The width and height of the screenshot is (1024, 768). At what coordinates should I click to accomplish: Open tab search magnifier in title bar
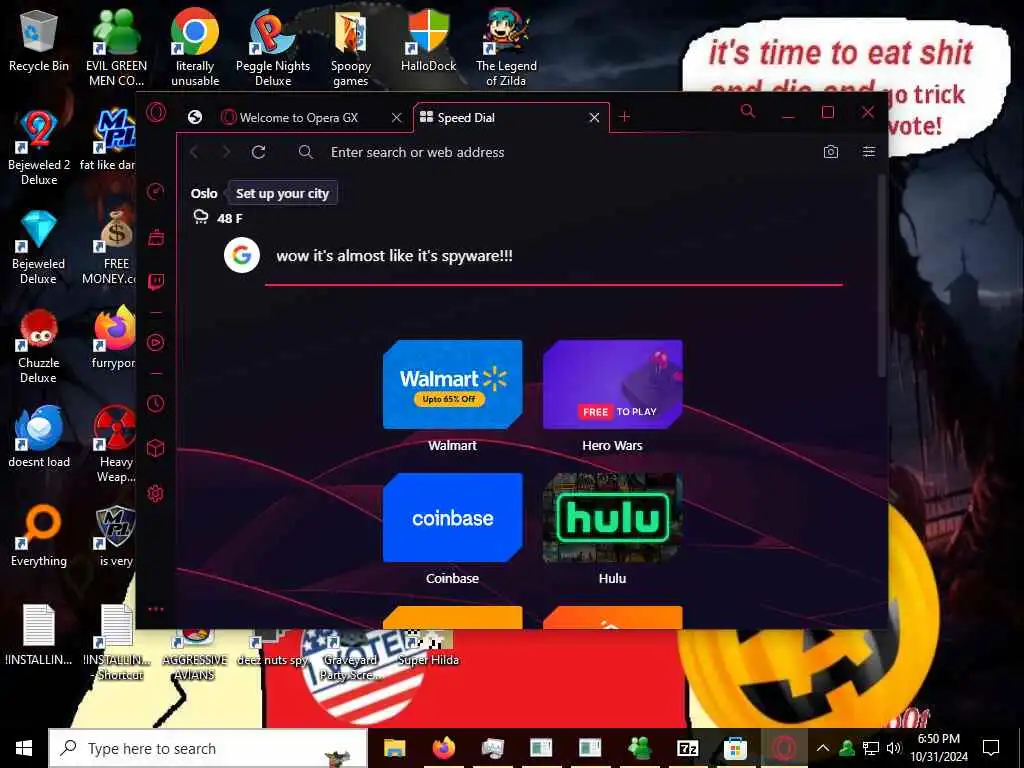pyautogui.click(x=748, y=112)
